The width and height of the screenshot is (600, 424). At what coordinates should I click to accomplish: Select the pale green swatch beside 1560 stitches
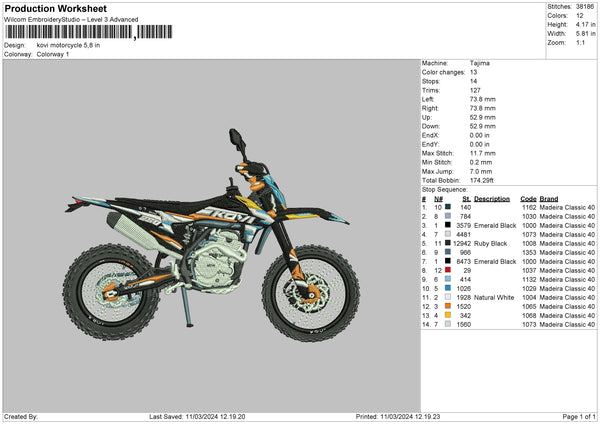click(448, 324)
